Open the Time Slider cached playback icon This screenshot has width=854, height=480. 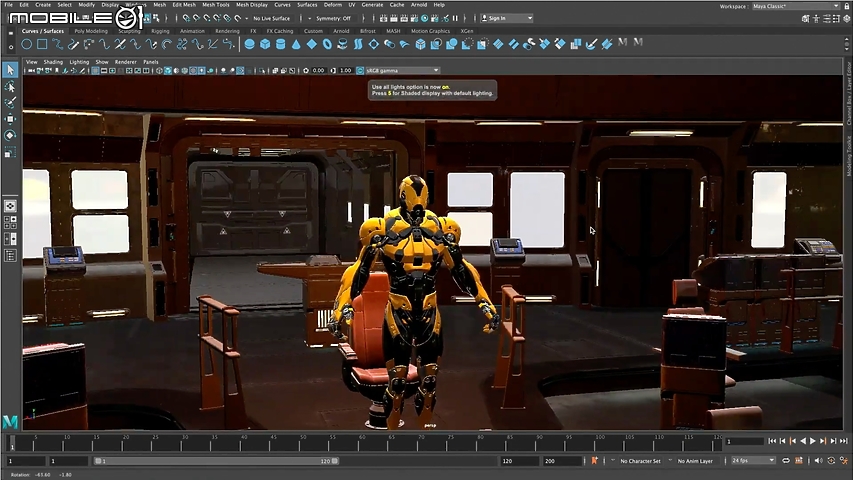click(798, 461)
